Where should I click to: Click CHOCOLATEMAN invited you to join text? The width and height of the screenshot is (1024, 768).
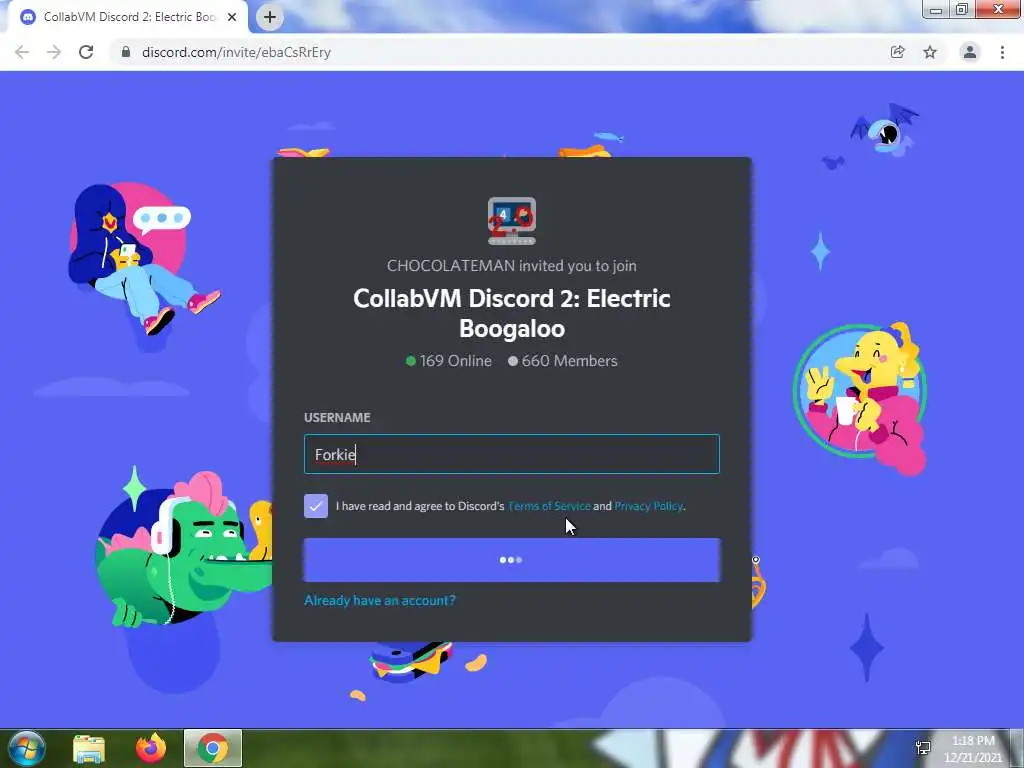click(x=512, y=266)
